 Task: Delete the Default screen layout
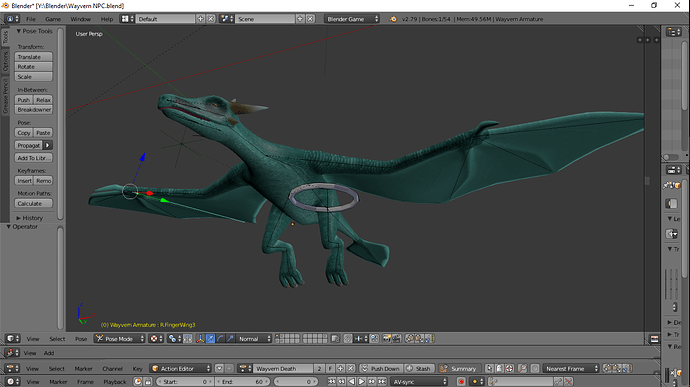pos(211,19)
